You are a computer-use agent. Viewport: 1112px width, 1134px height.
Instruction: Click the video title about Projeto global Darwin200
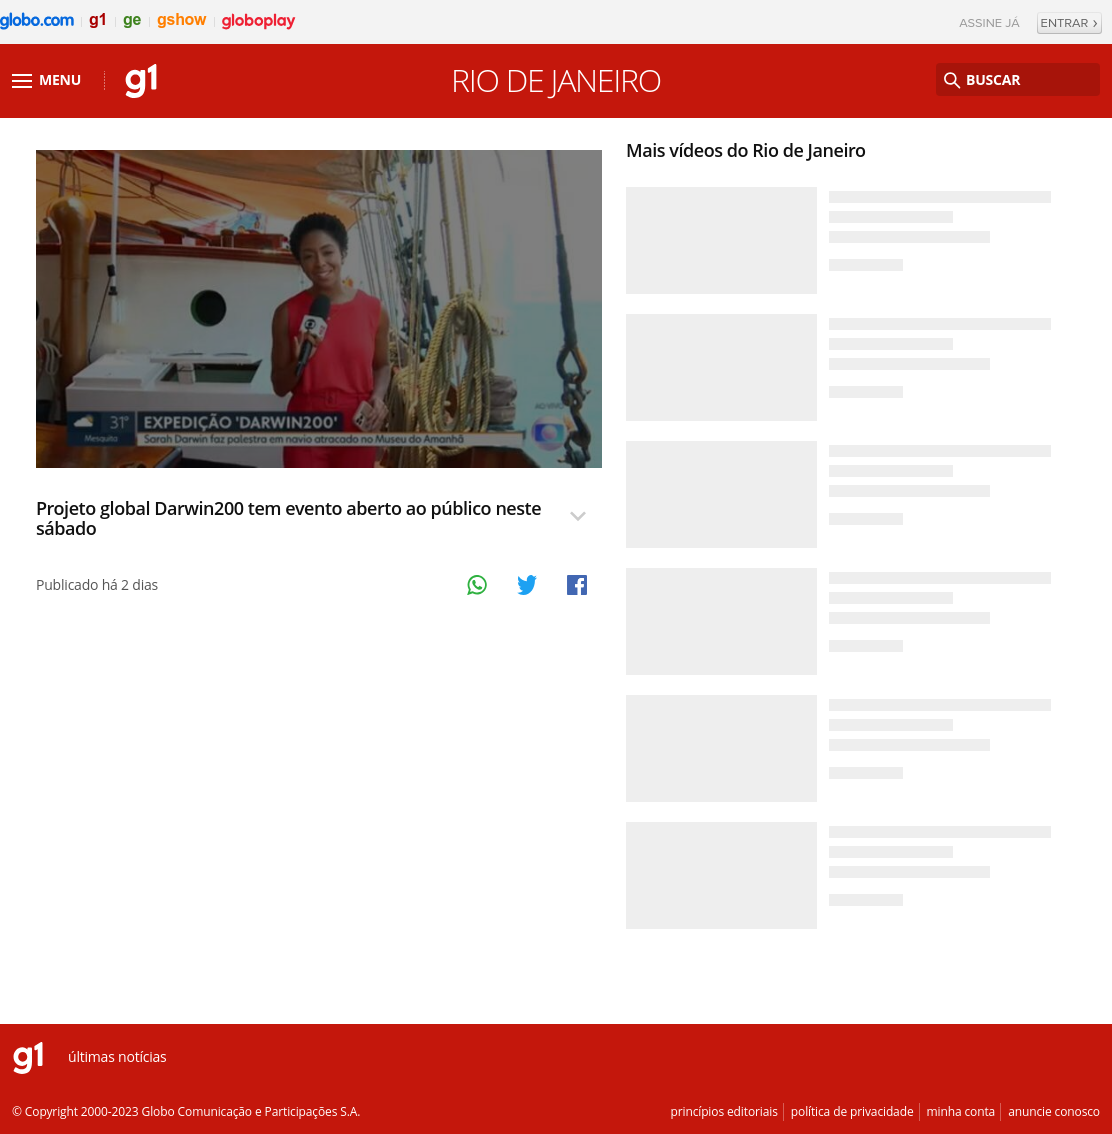(288, 519)
